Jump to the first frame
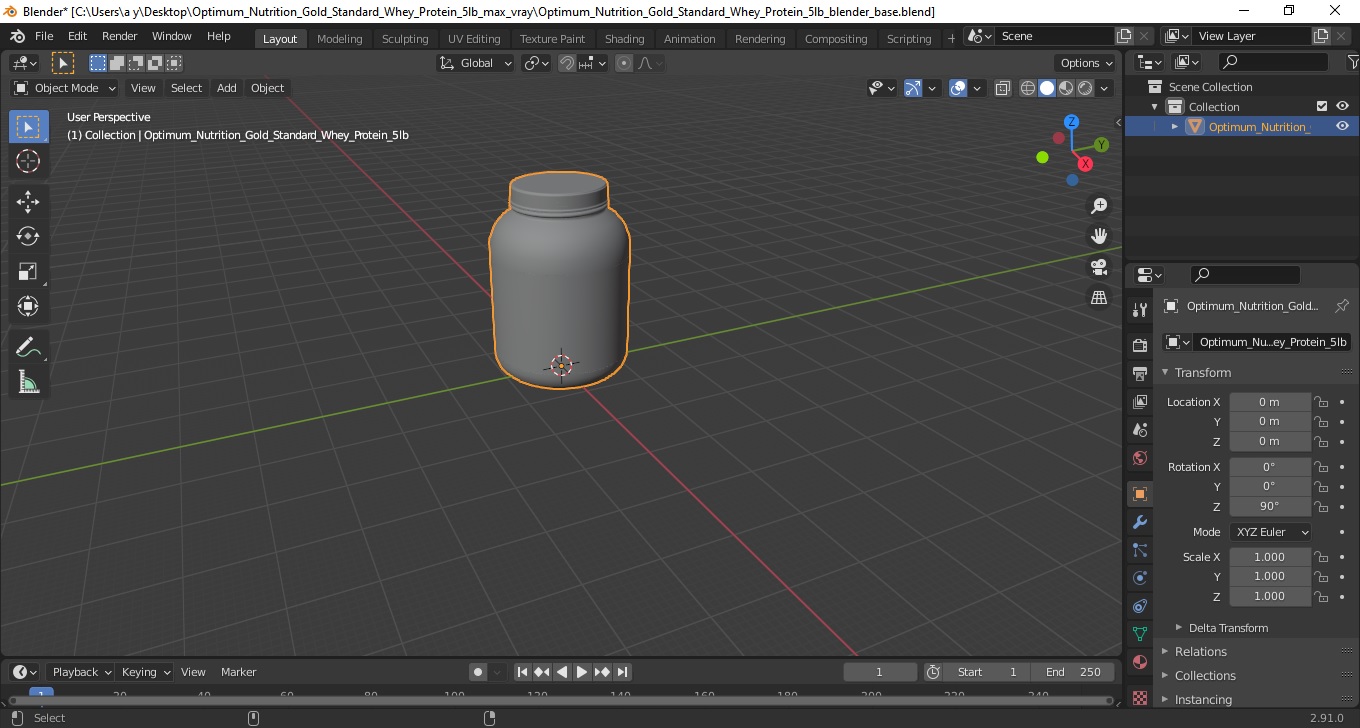Viewport: 1360px width, 728px height. [x=522, y=672]
